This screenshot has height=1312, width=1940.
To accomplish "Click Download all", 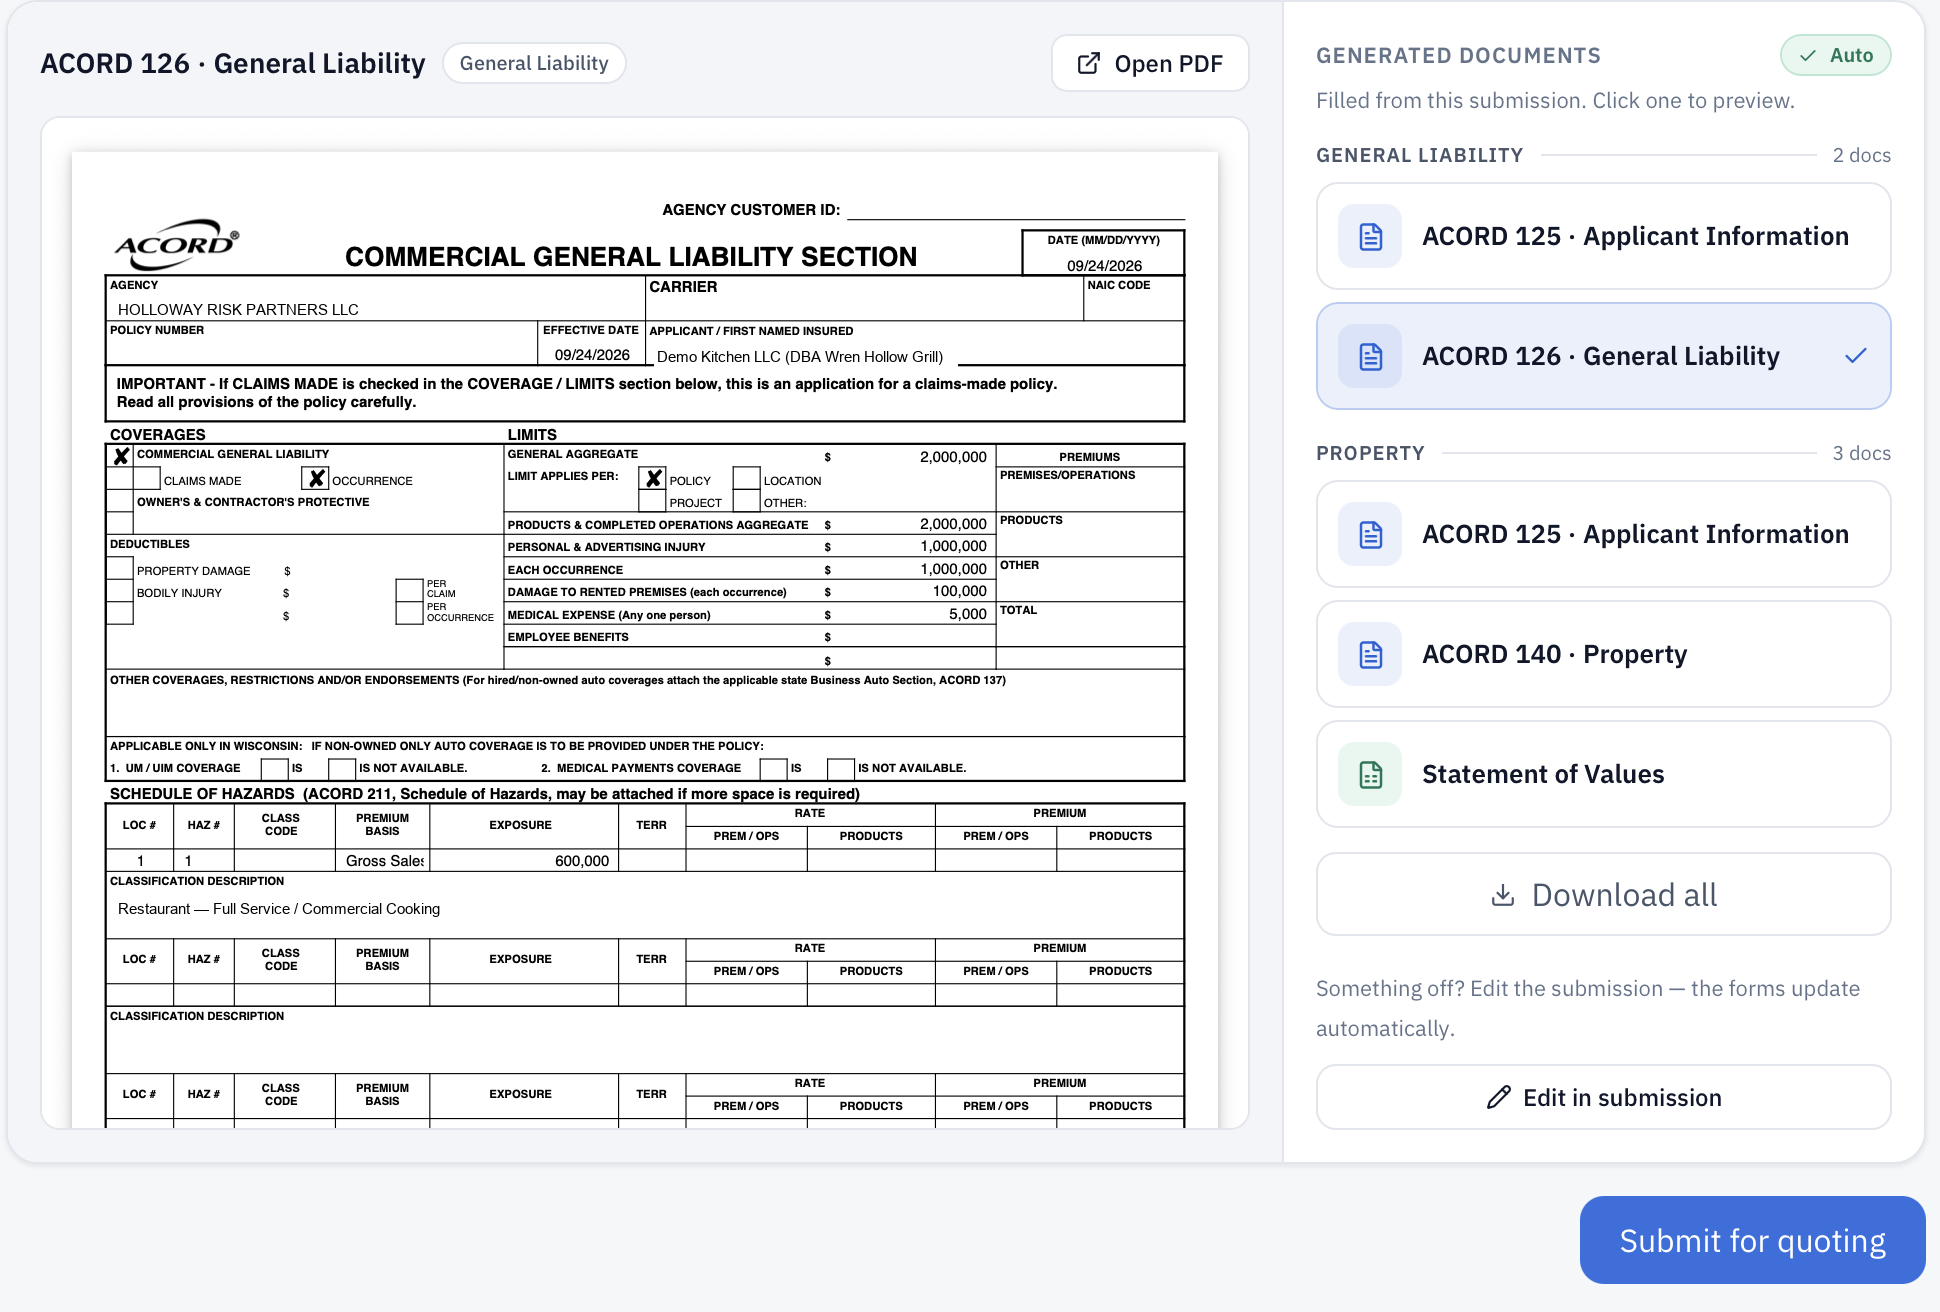I will tap(1603, 895).
